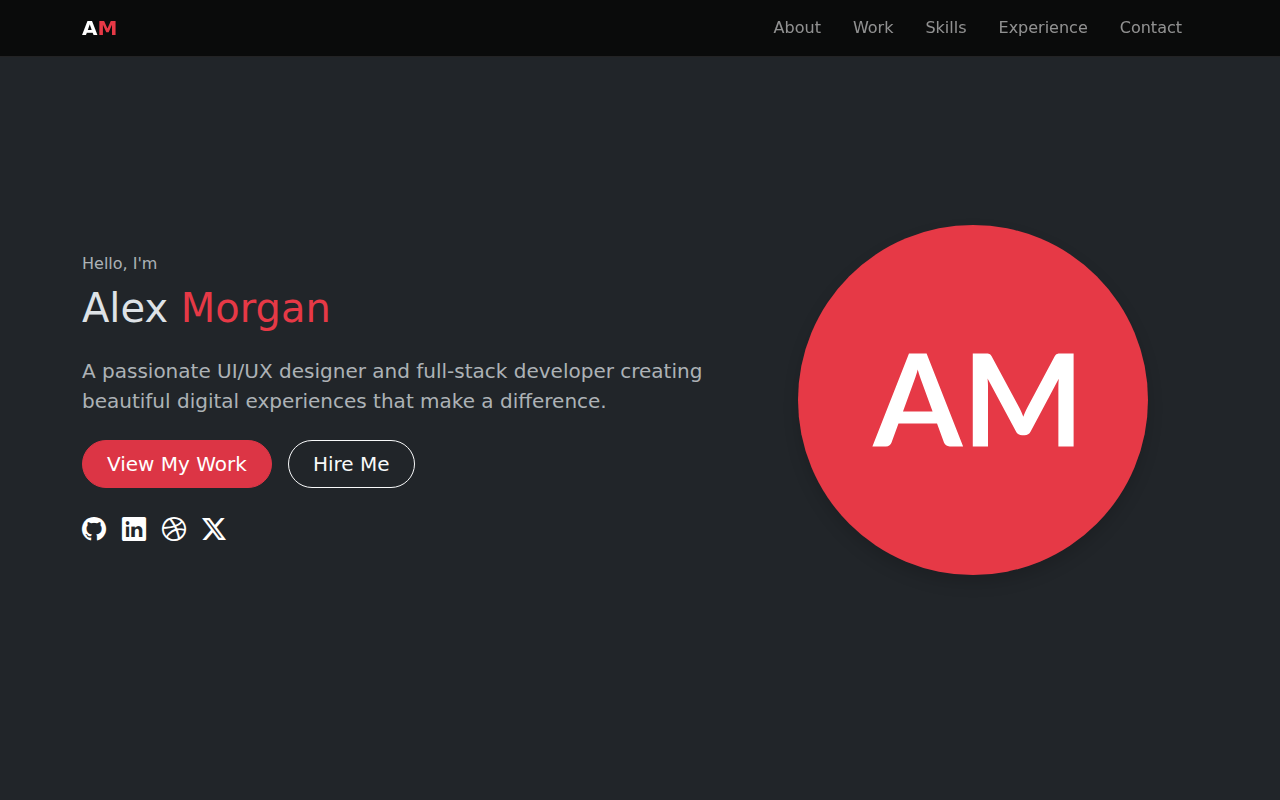This screenshot has height=800, width=1280.
Task: Click the red Morgan text
Action: [x=255, y=309]
